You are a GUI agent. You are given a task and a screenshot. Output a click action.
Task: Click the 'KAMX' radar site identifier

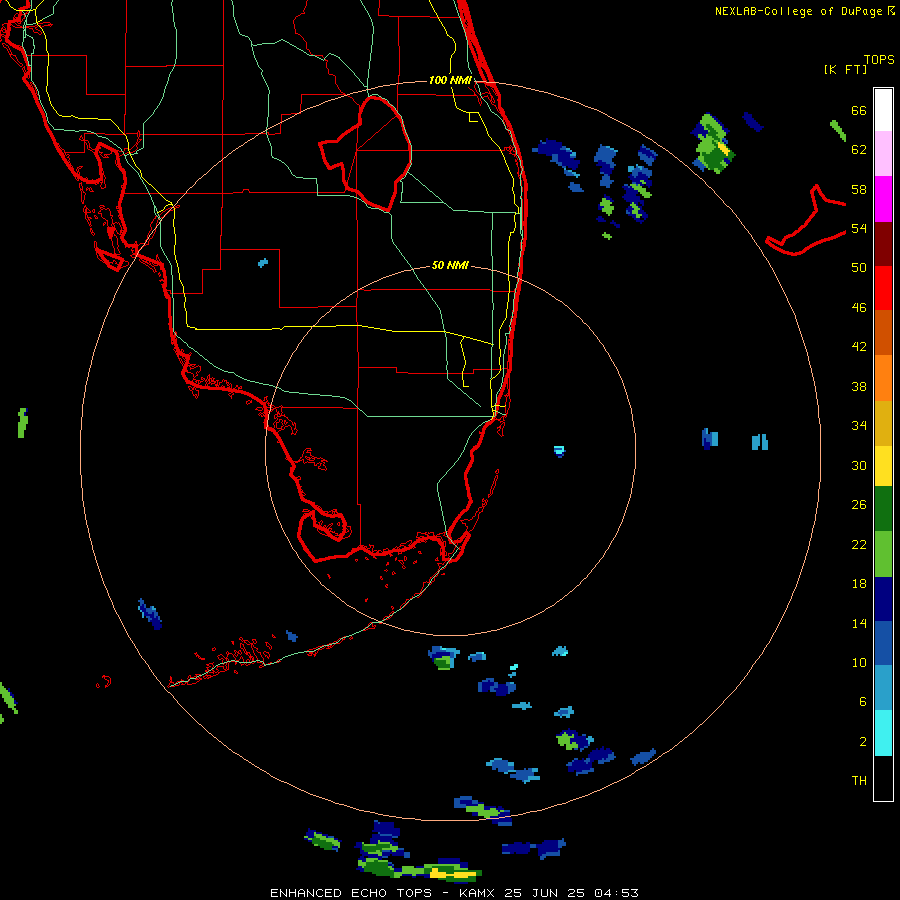[478, 893]
